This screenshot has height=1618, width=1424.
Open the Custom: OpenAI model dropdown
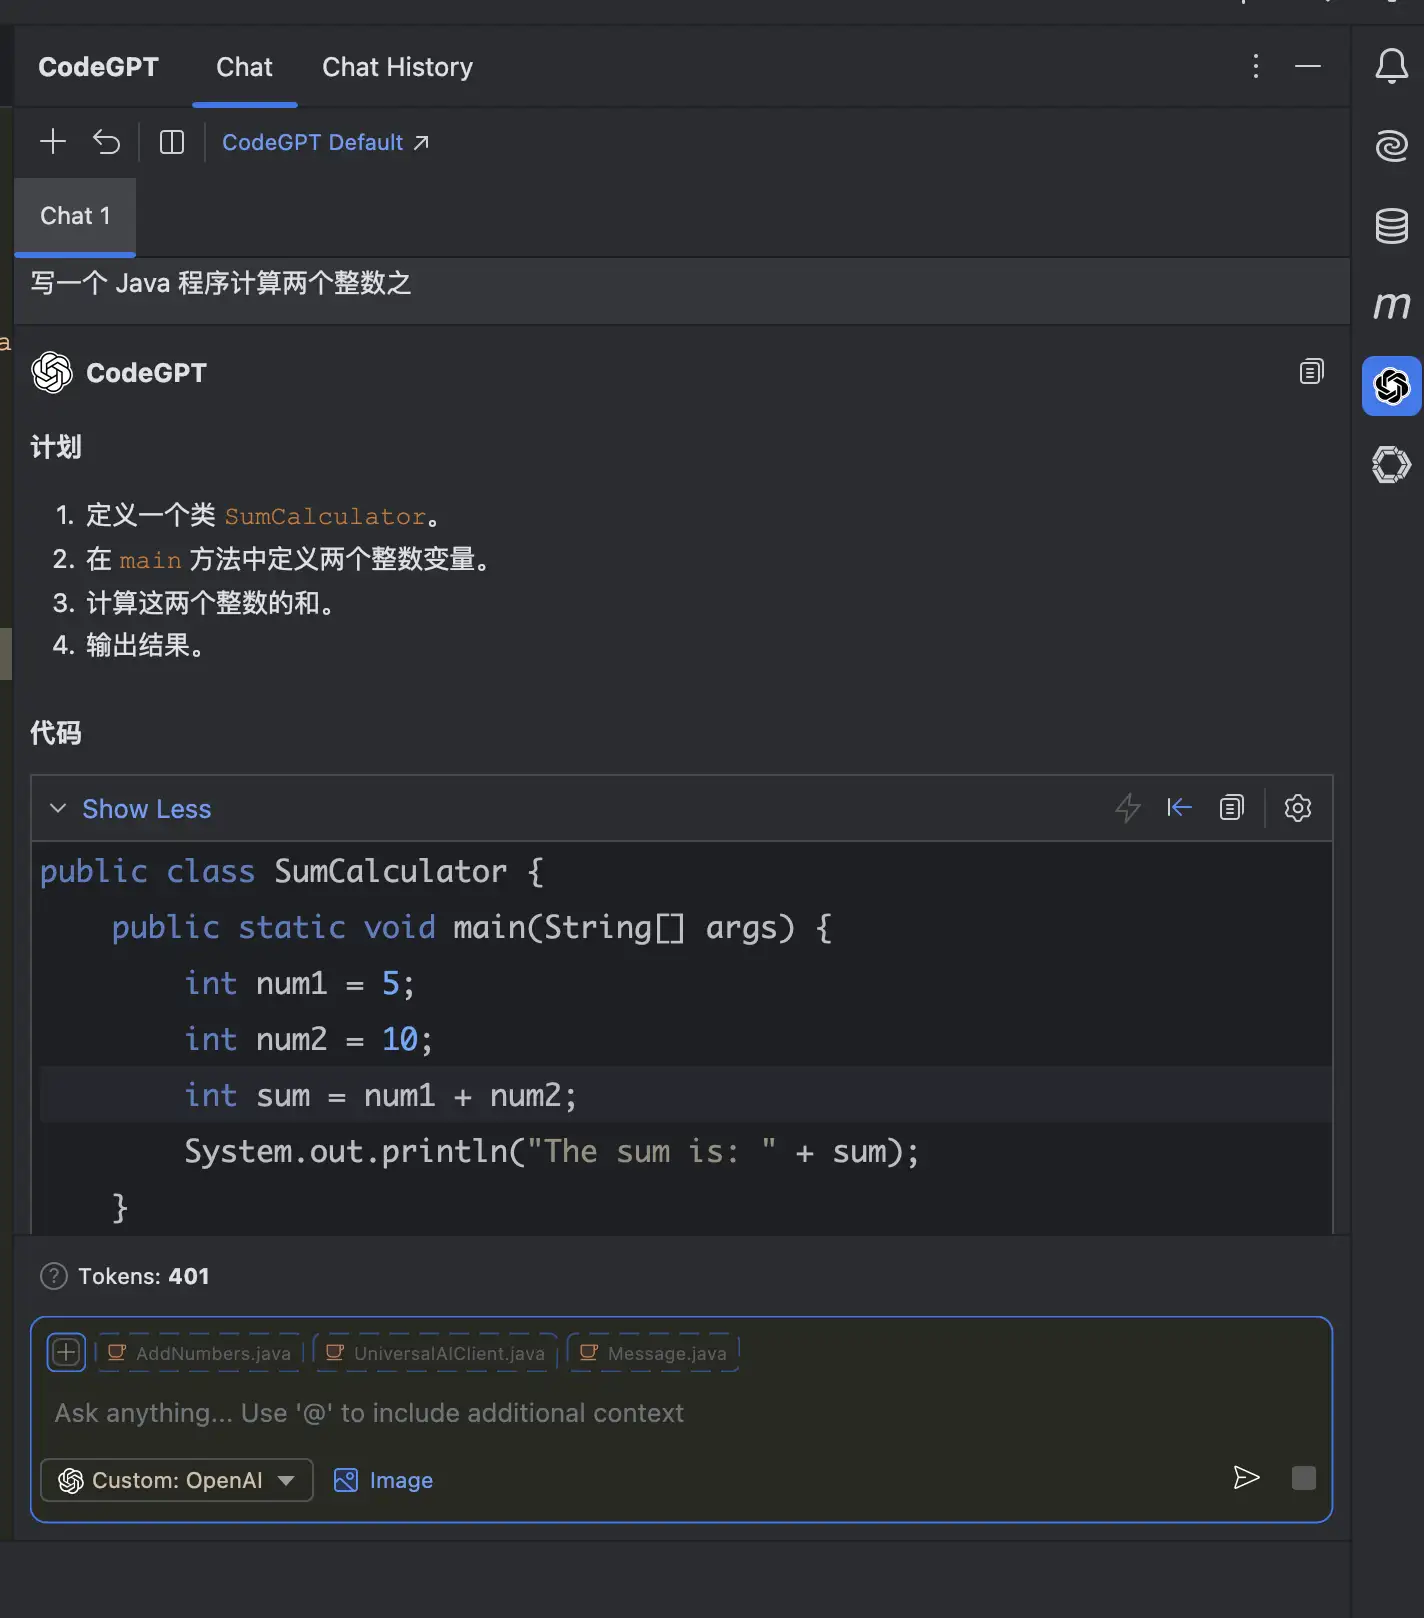177,1480
